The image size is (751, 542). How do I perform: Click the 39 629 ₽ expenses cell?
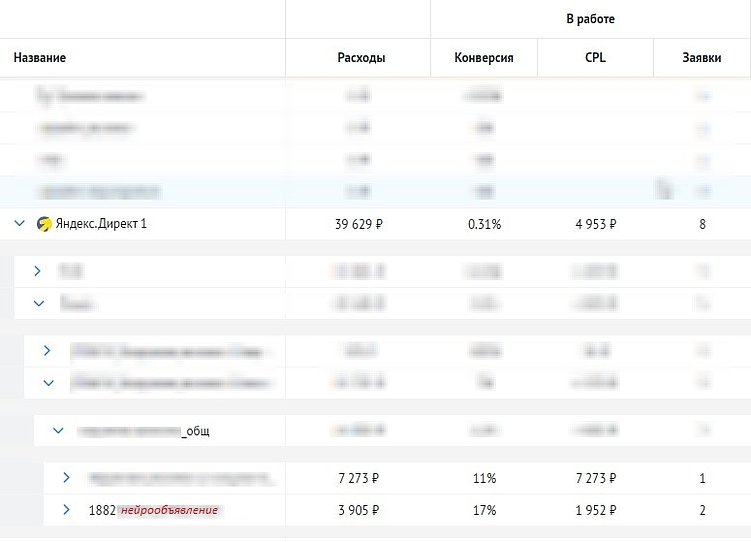(x=360, y=224)
